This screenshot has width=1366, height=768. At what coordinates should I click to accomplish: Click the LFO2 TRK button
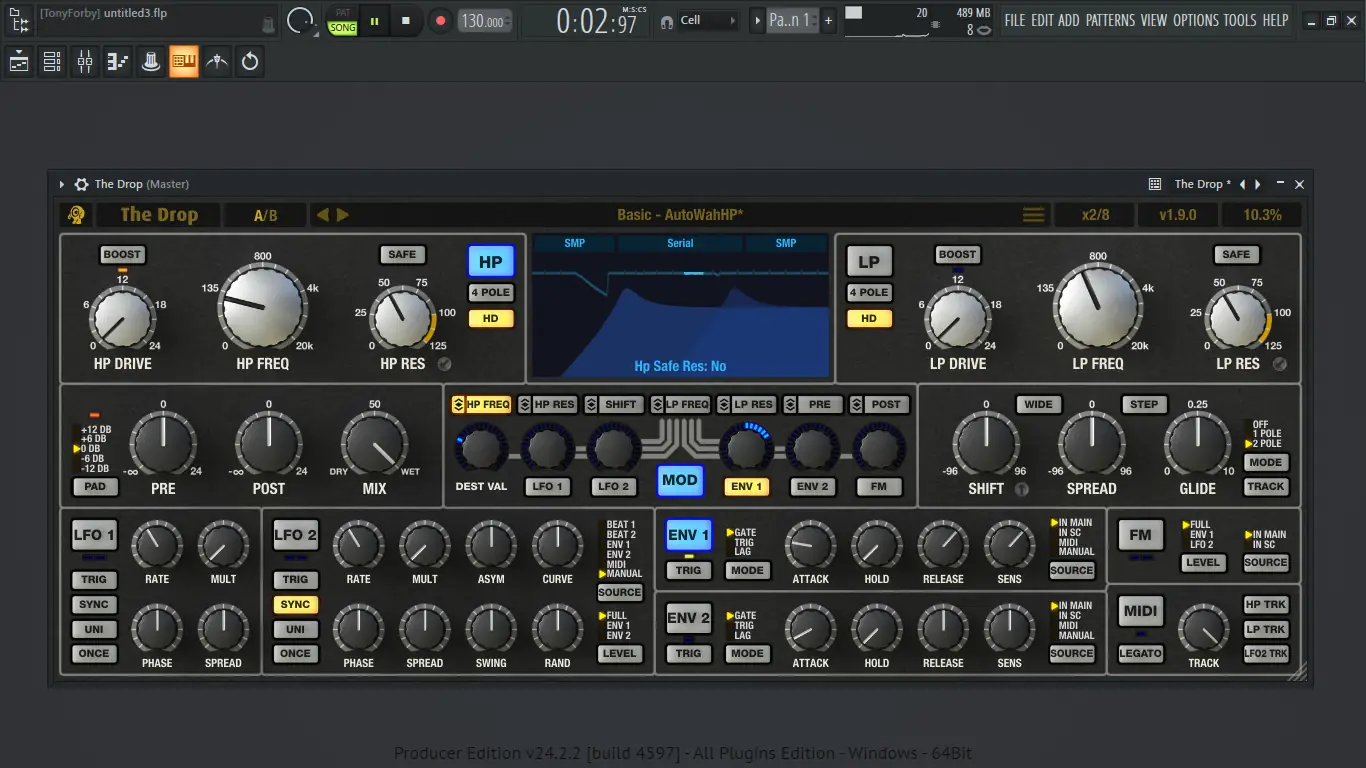point(1266,653)
